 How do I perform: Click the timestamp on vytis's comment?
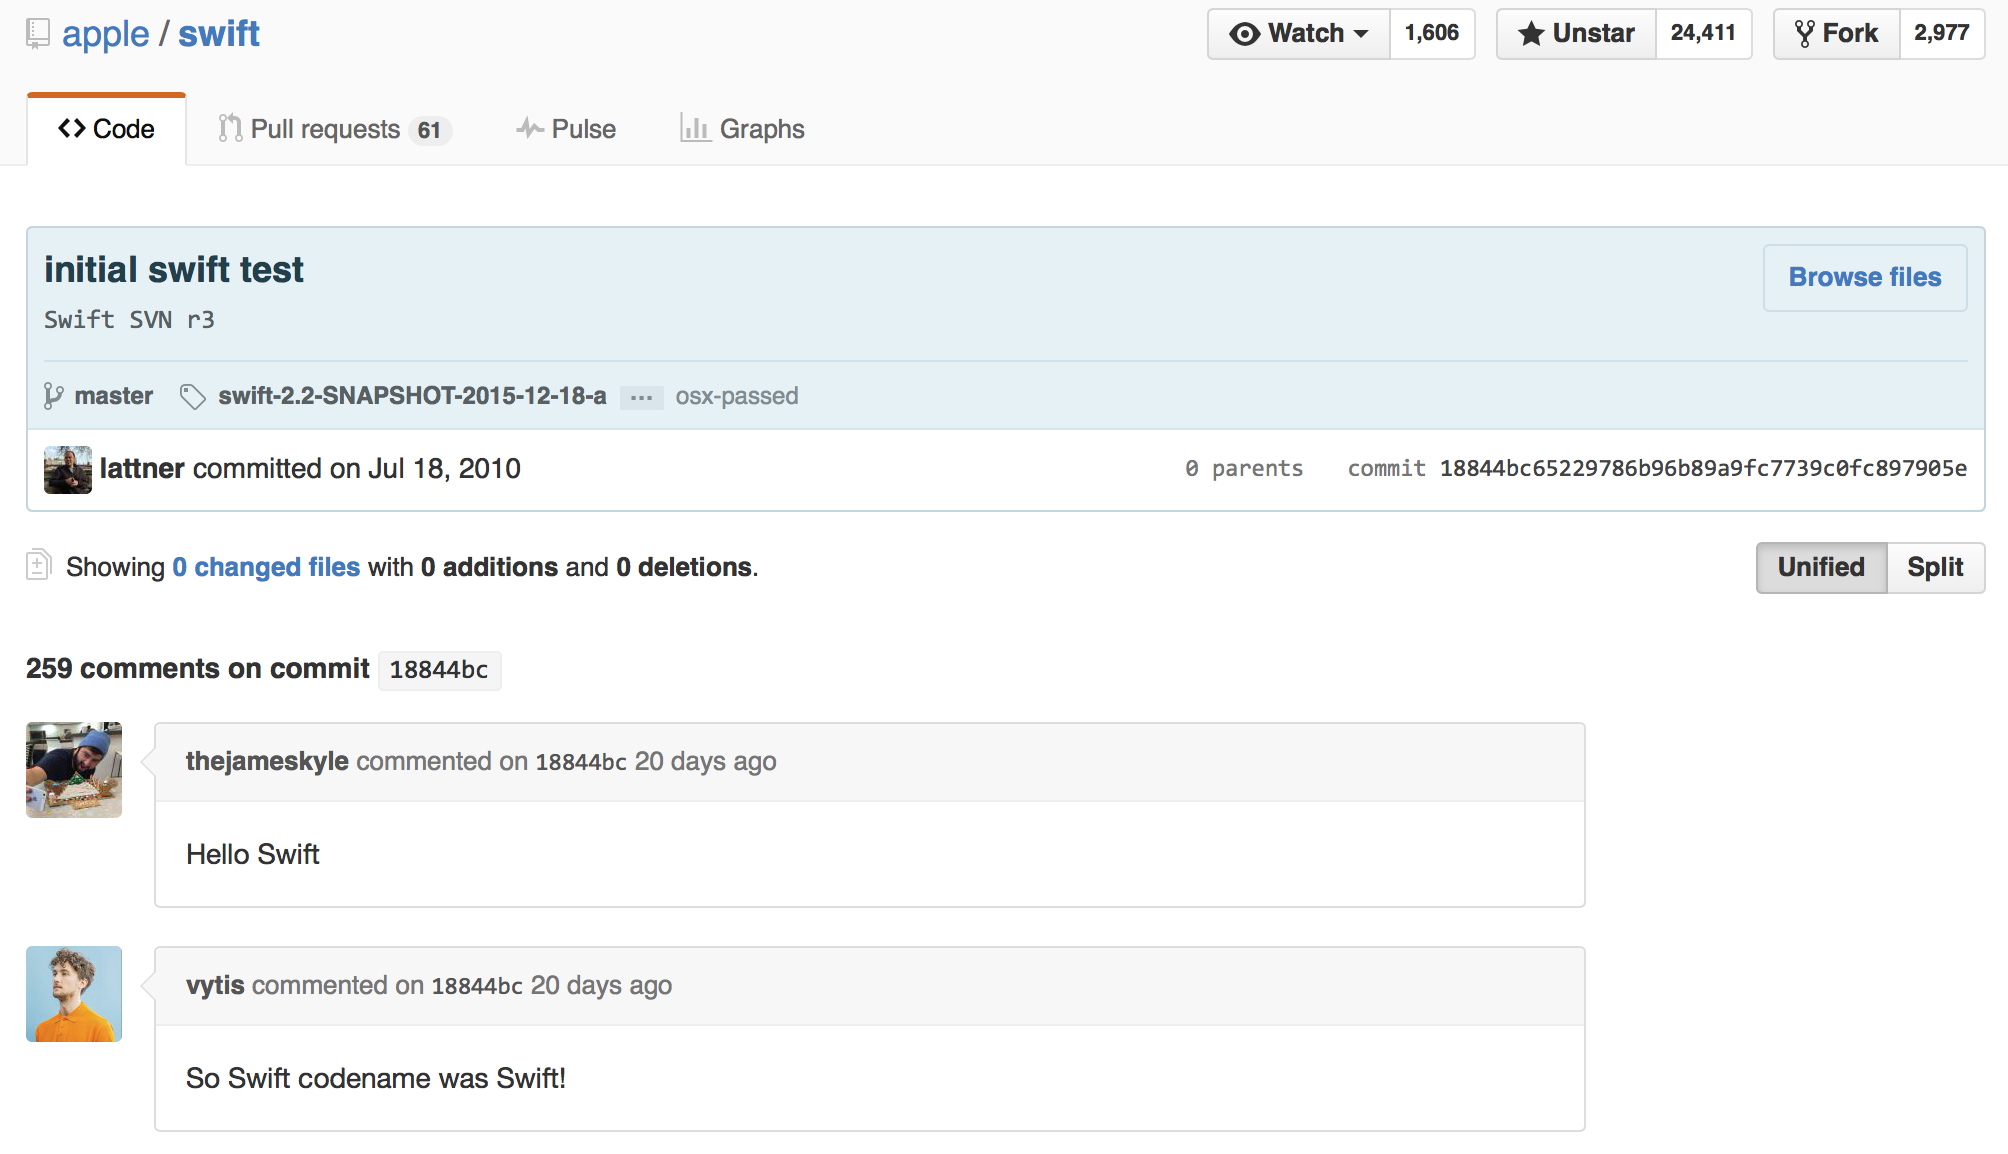[601, 985]
